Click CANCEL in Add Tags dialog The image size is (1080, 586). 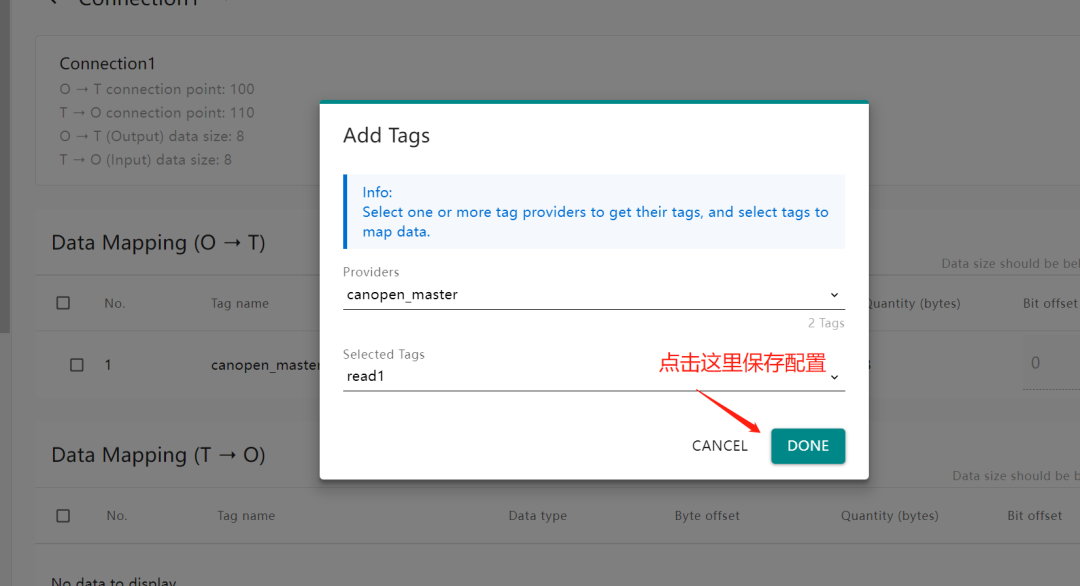coord(719,446)
